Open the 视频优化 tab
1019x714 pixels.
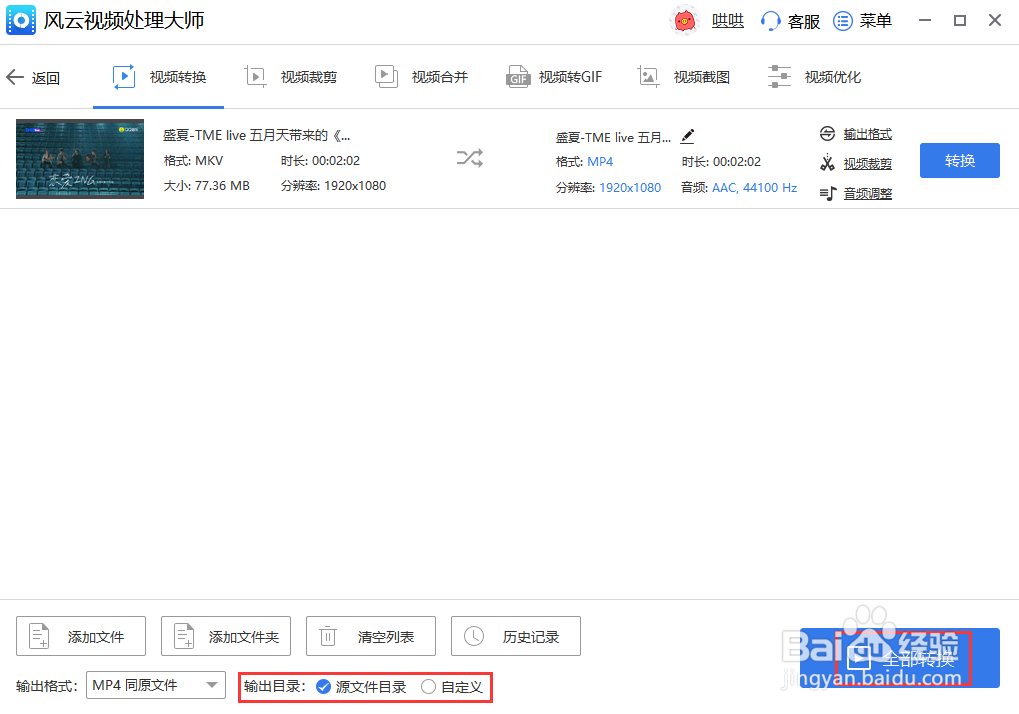(x=814, y=76)
